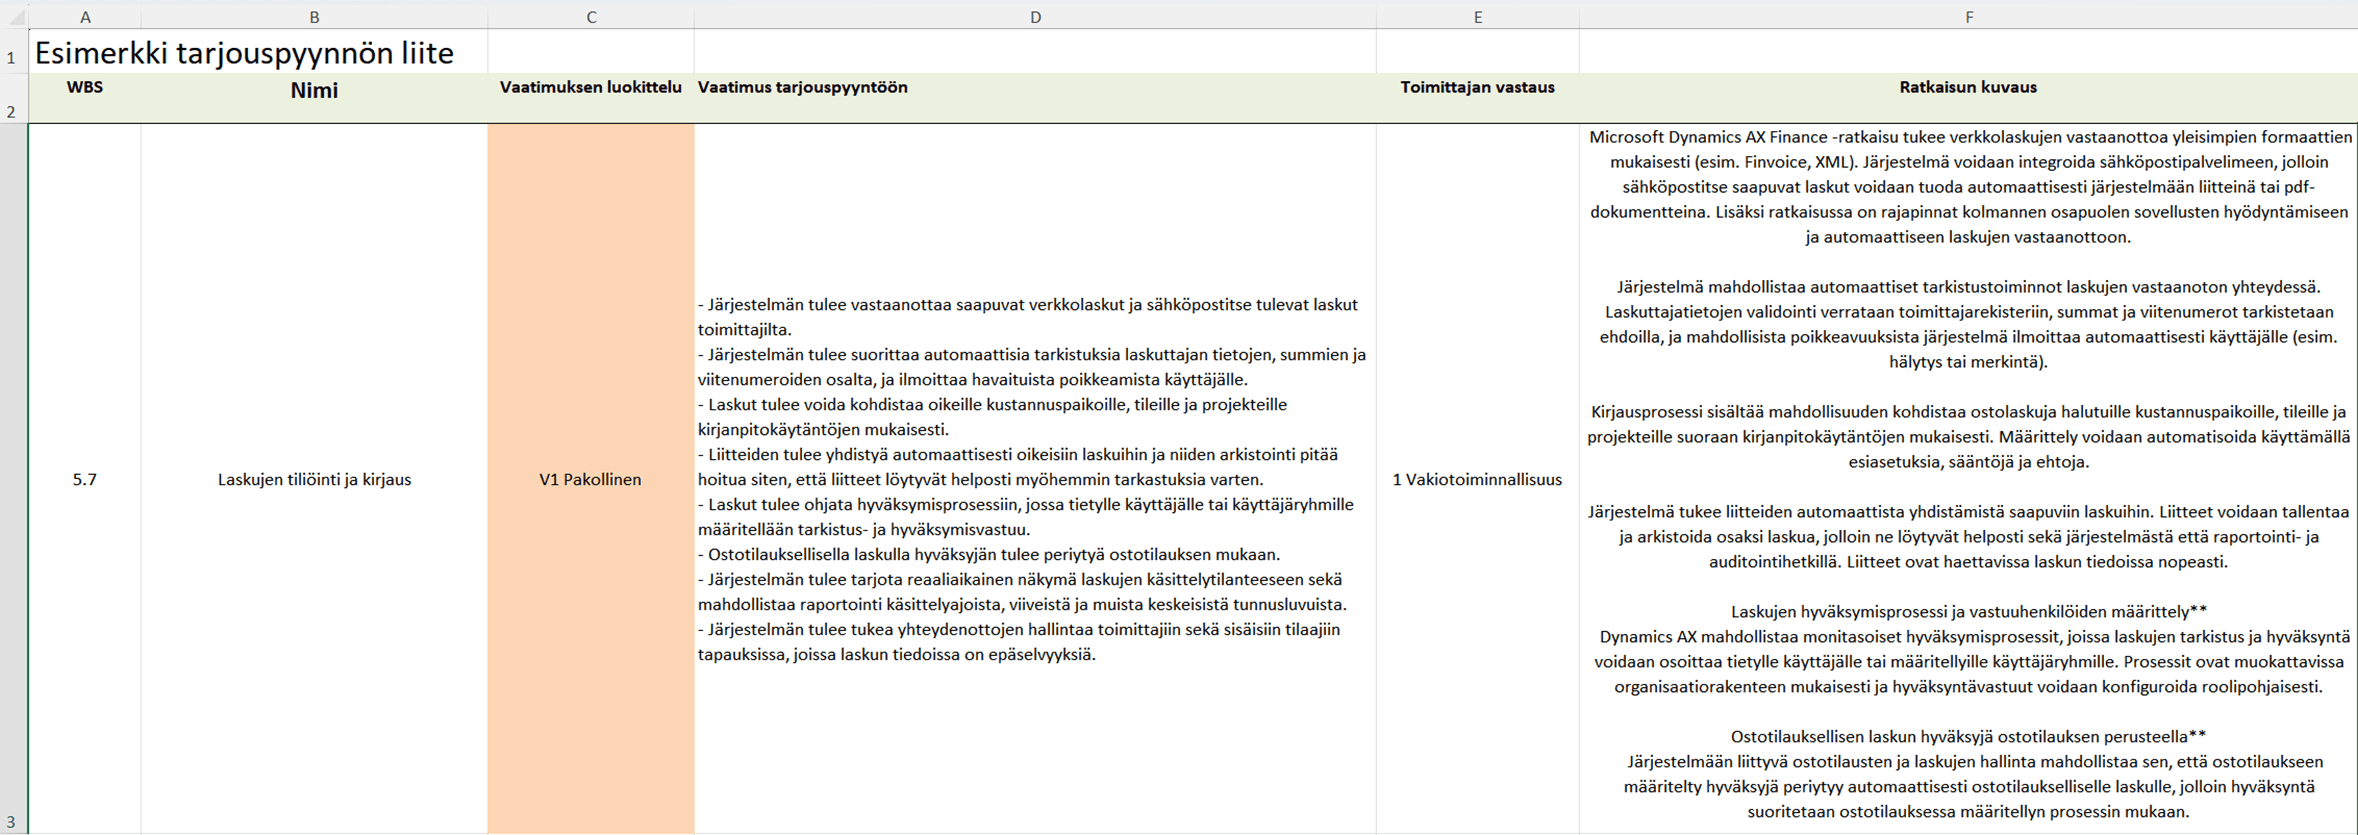The image size is (2358, 835).
Task: Select column D header
Action: tap(1035, 17)
